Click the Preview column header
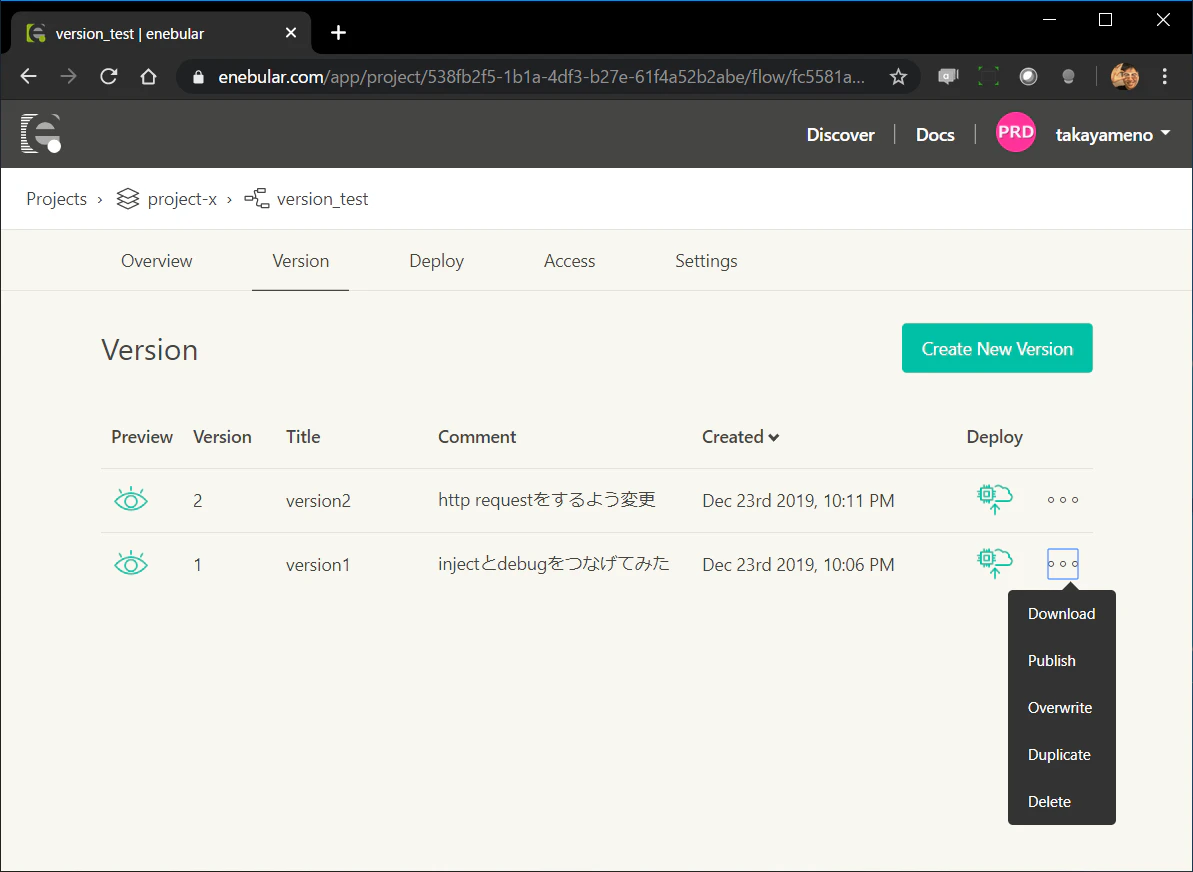1193x872 pixels. click(142, 437)
